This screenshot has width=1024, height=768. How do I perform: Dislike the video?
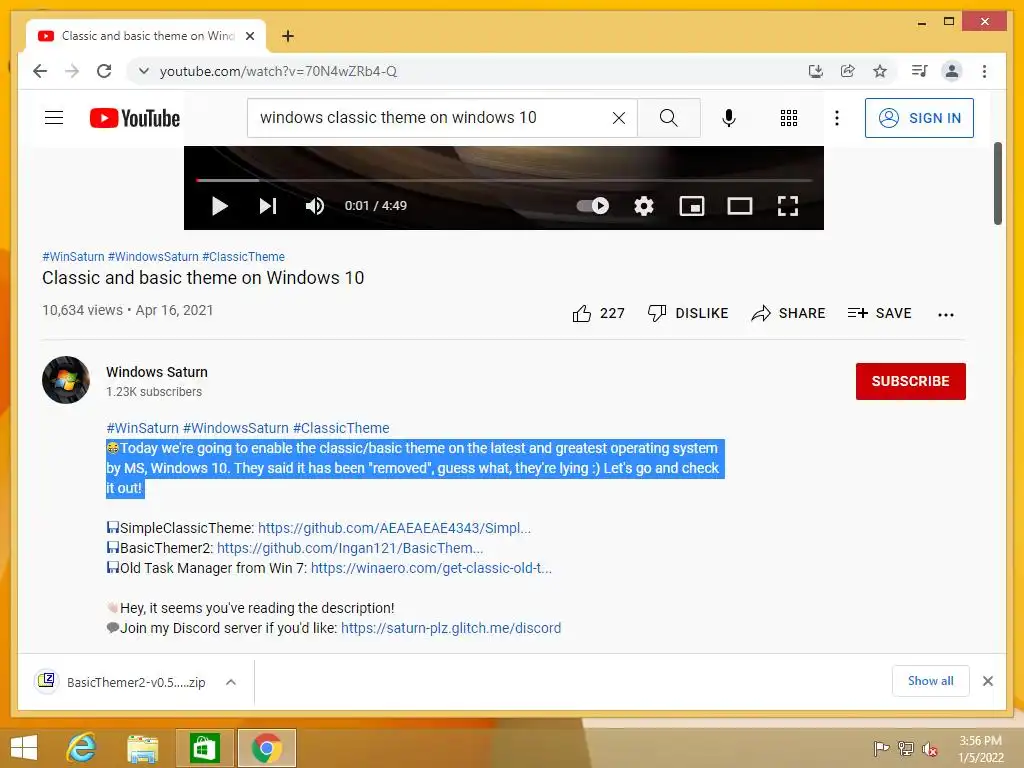click(688, 313)
